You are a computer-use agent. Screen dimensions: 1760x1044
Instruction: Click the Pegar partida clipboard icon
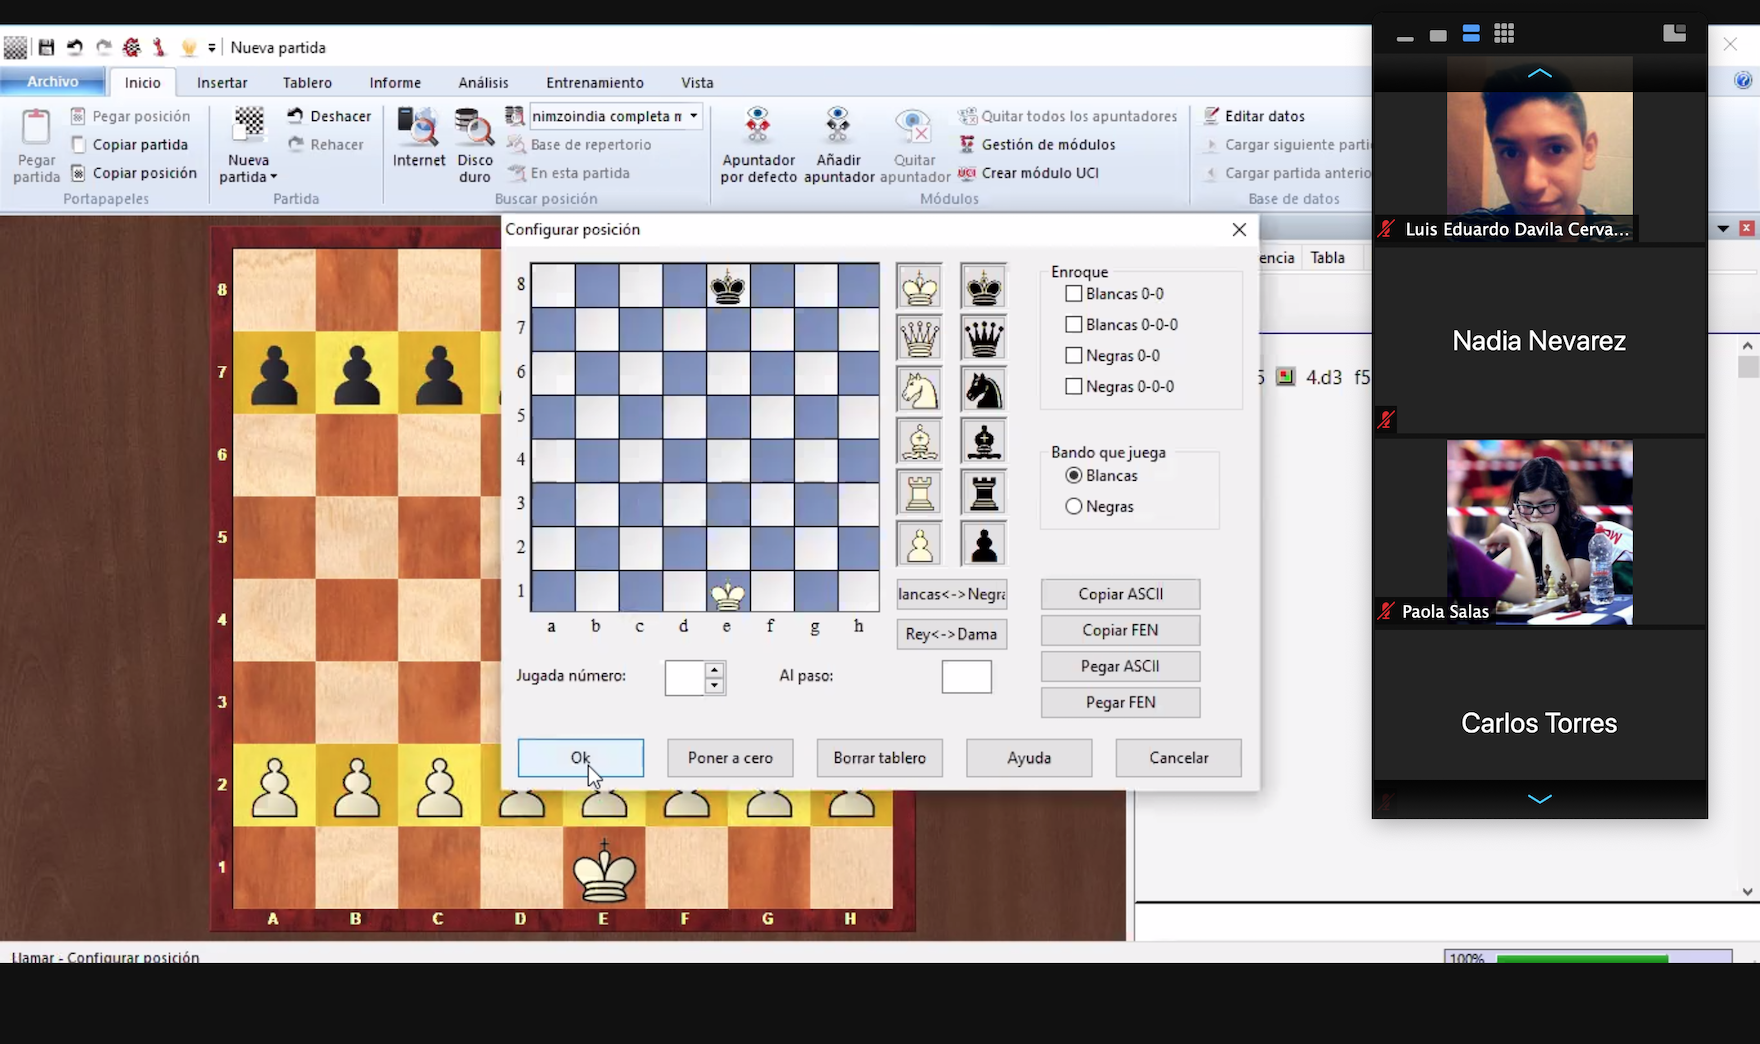coord(36,128)
